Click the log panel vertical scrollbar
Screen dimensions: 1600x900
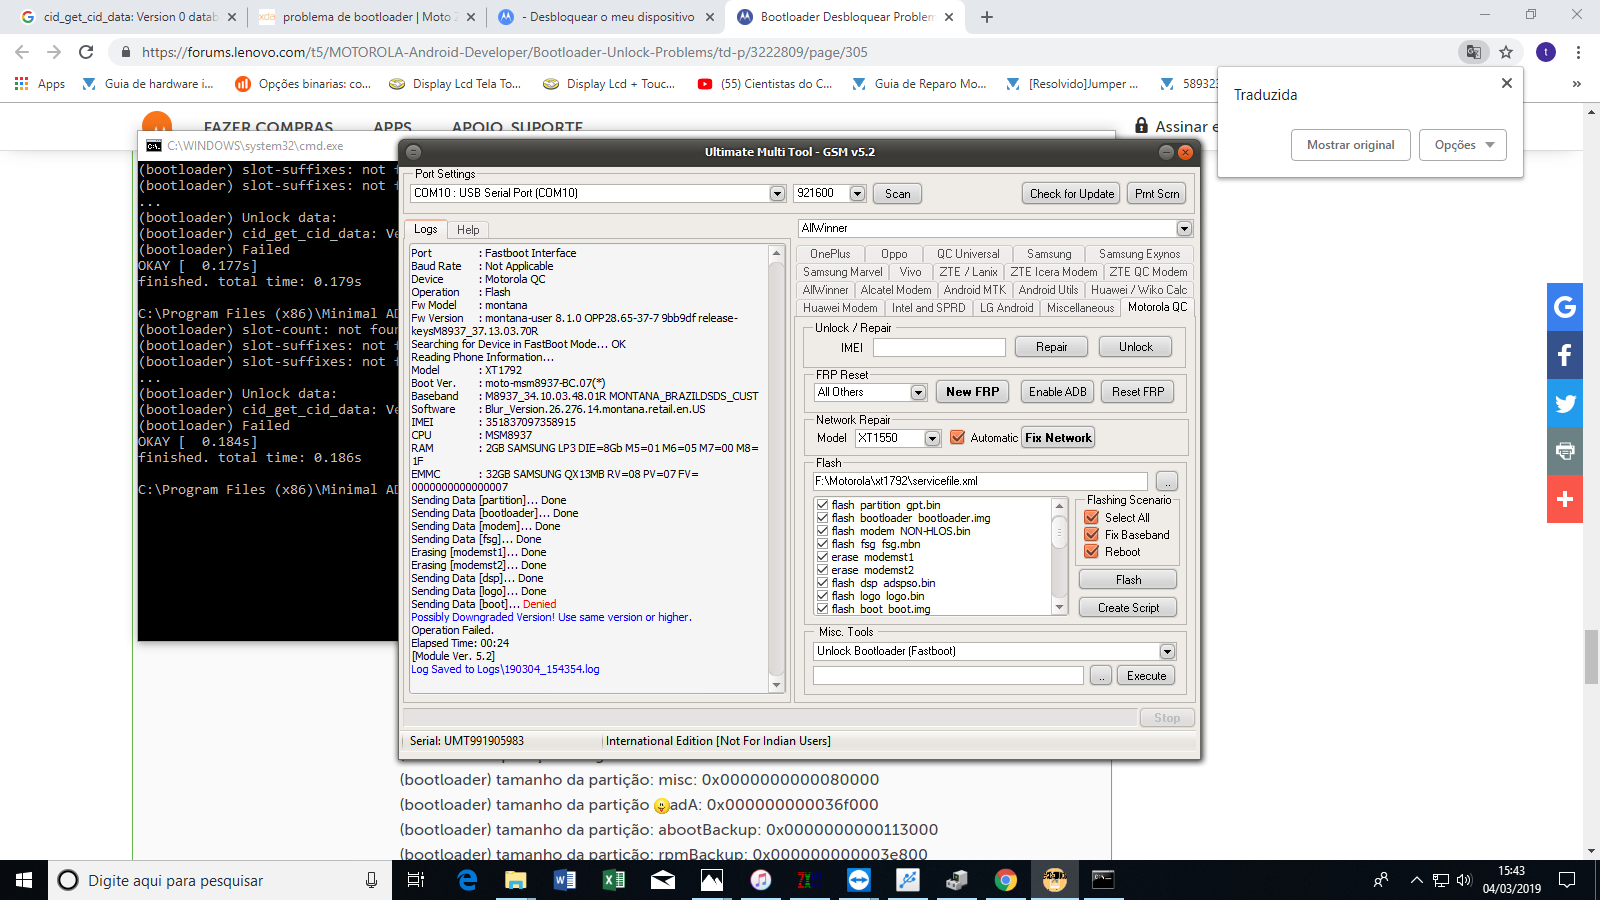(776, 468)
